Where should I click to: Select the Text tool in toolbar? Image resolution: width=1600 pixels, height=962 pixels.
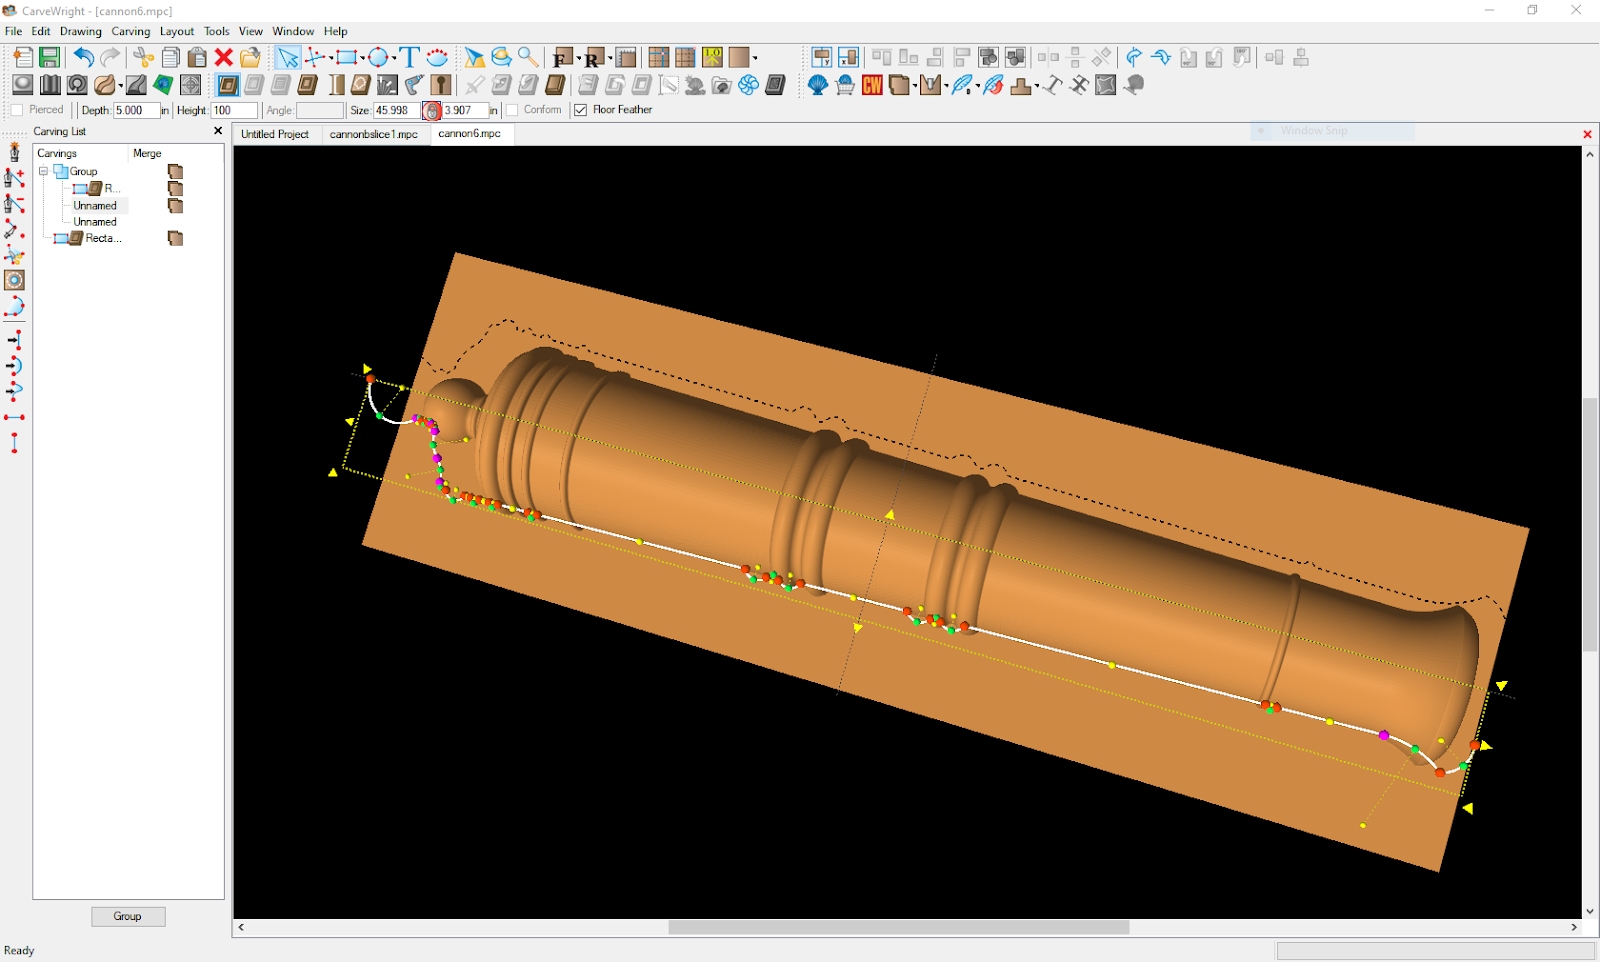point(409,57)
